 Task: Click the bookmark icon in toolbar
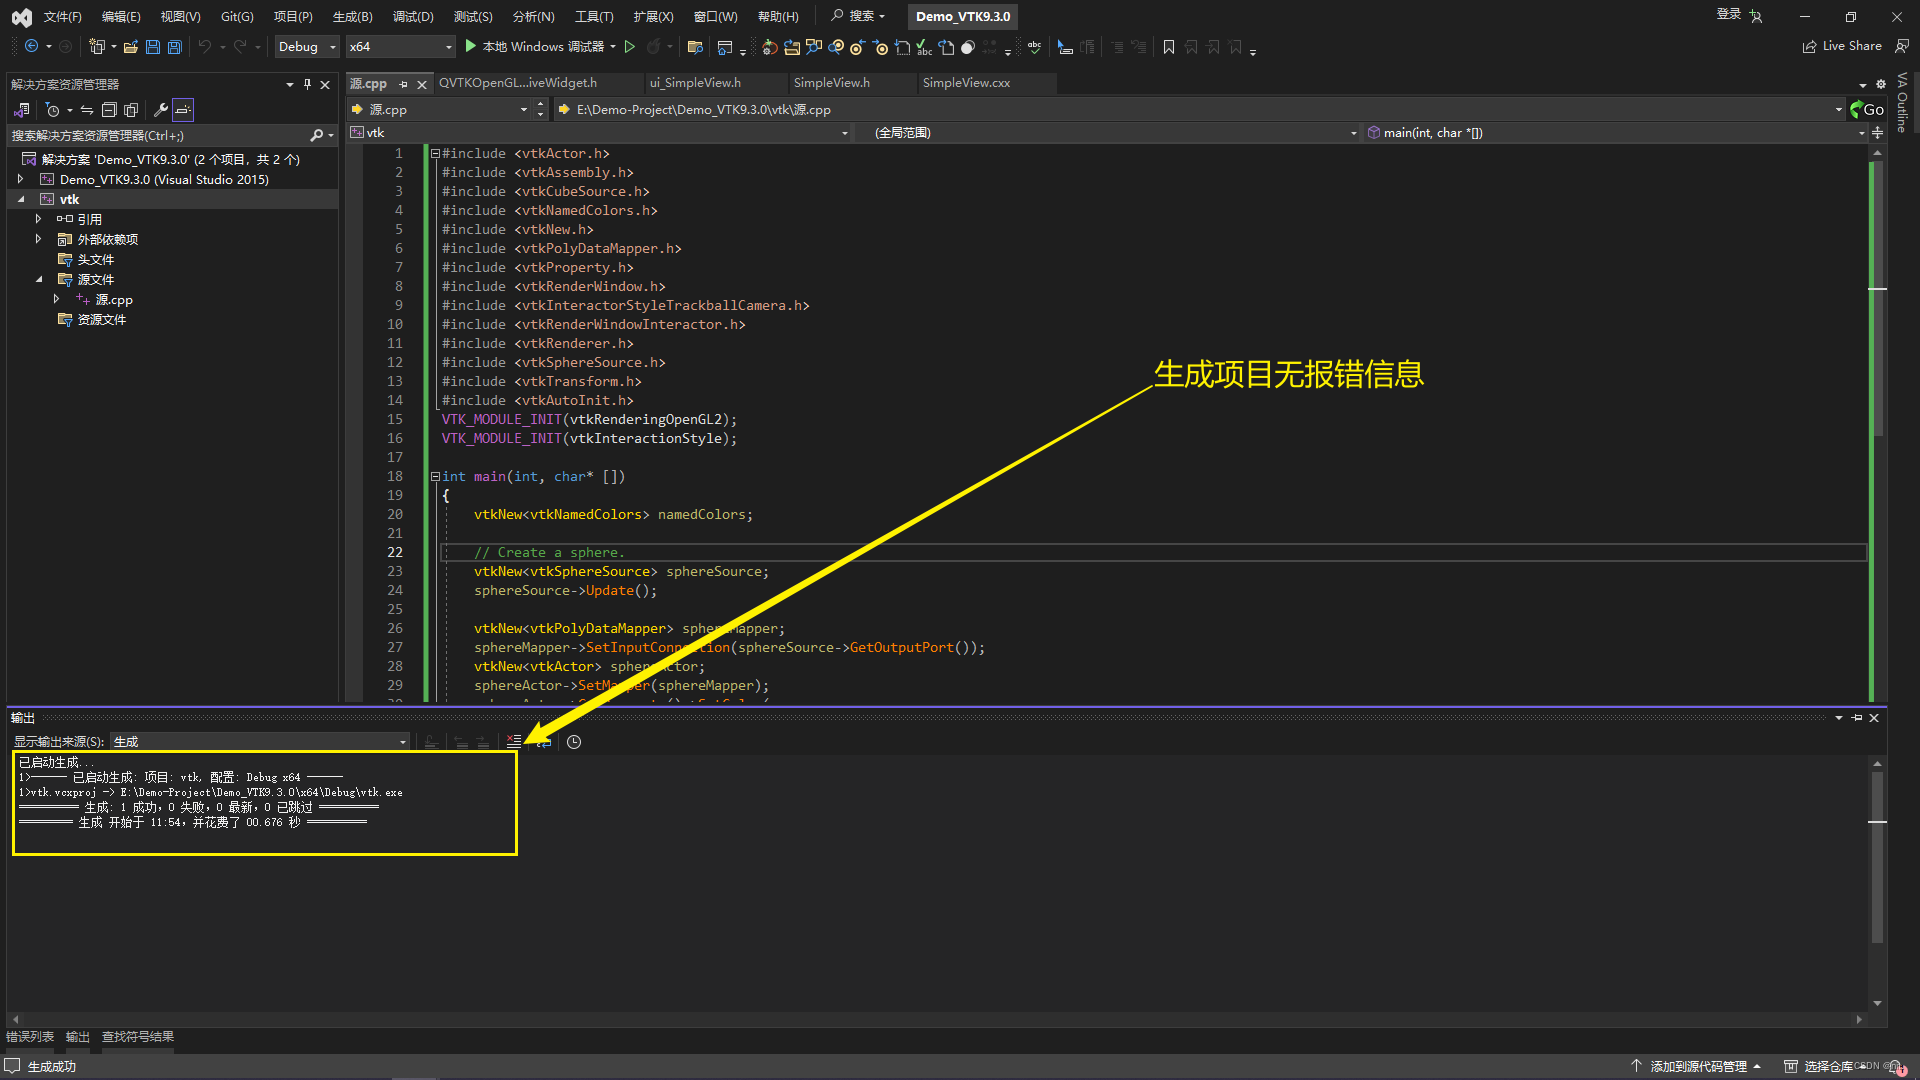[1168, 47]
